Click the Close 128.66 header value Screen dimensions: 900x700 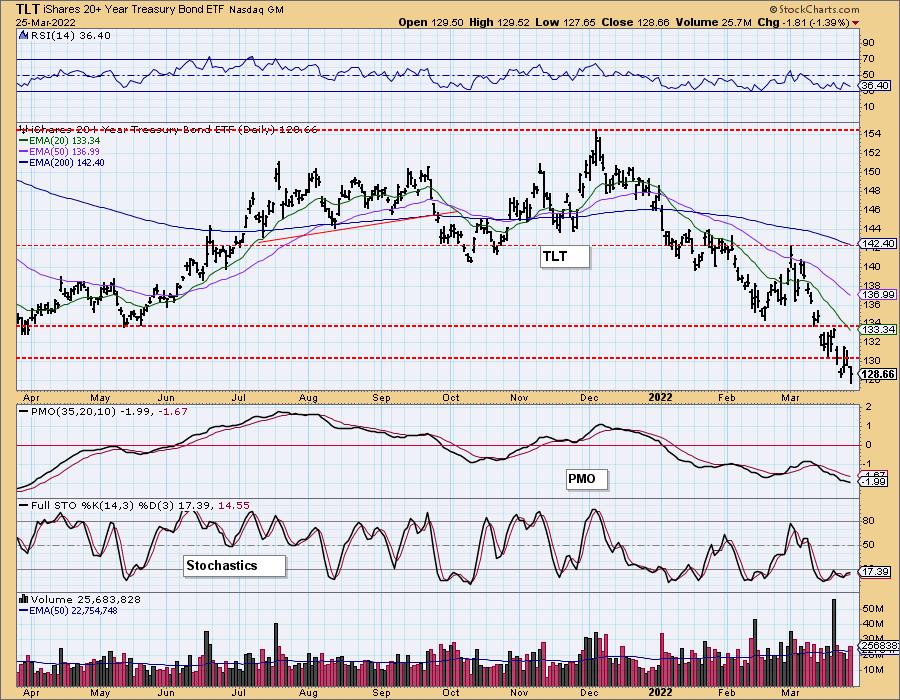(635, 22)
